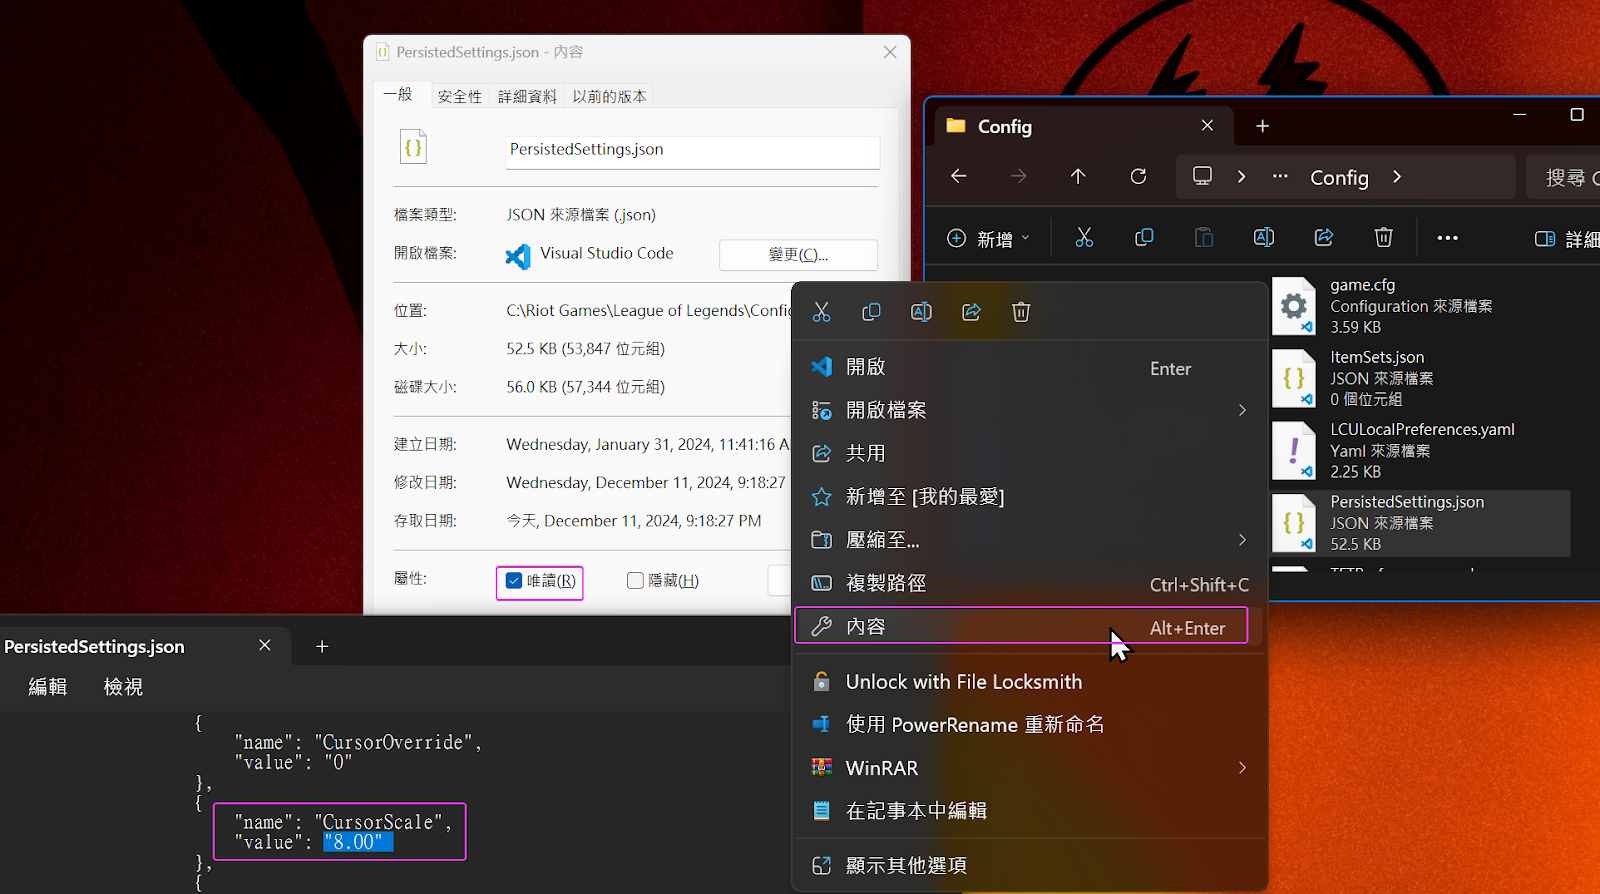Screen dimensions: 1600x894
Task: Click the Explorer search box
Action: coord(1564,177)
